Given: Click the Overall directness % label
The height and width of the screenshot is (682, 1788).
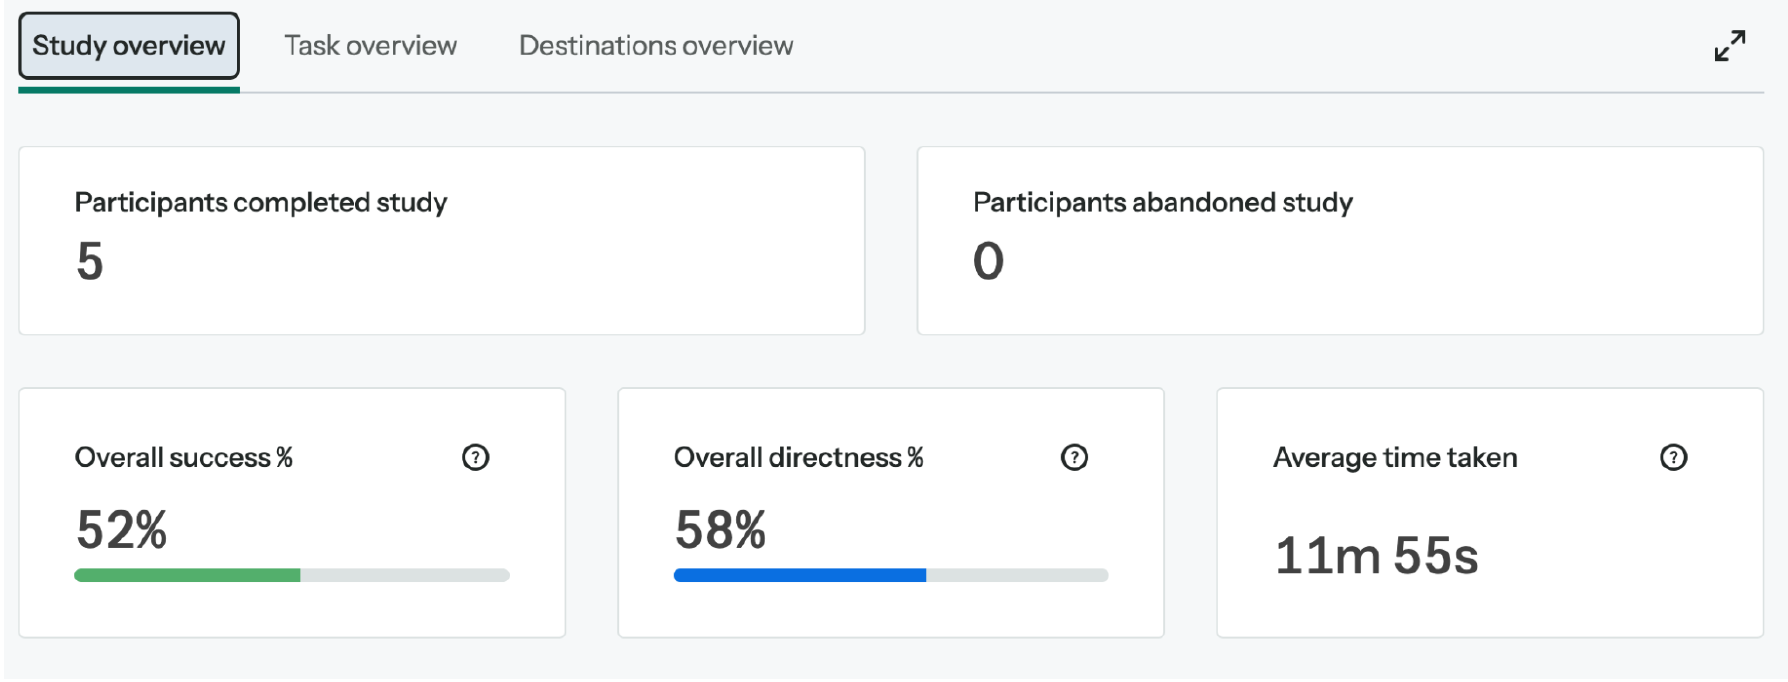Looking at the screenshot, I should 799,458.
